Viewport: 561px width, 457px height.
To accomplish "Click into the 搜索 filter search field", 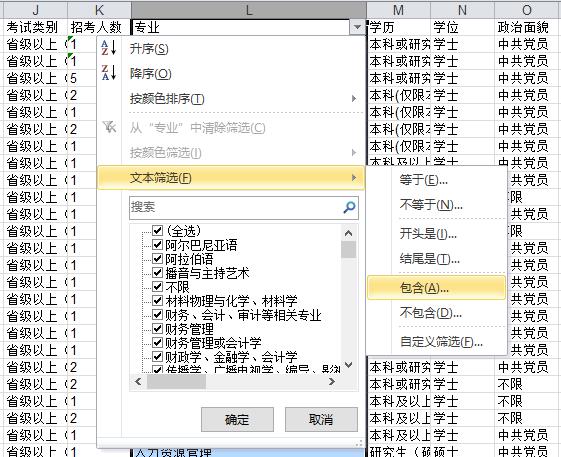I will click(236, 207).
